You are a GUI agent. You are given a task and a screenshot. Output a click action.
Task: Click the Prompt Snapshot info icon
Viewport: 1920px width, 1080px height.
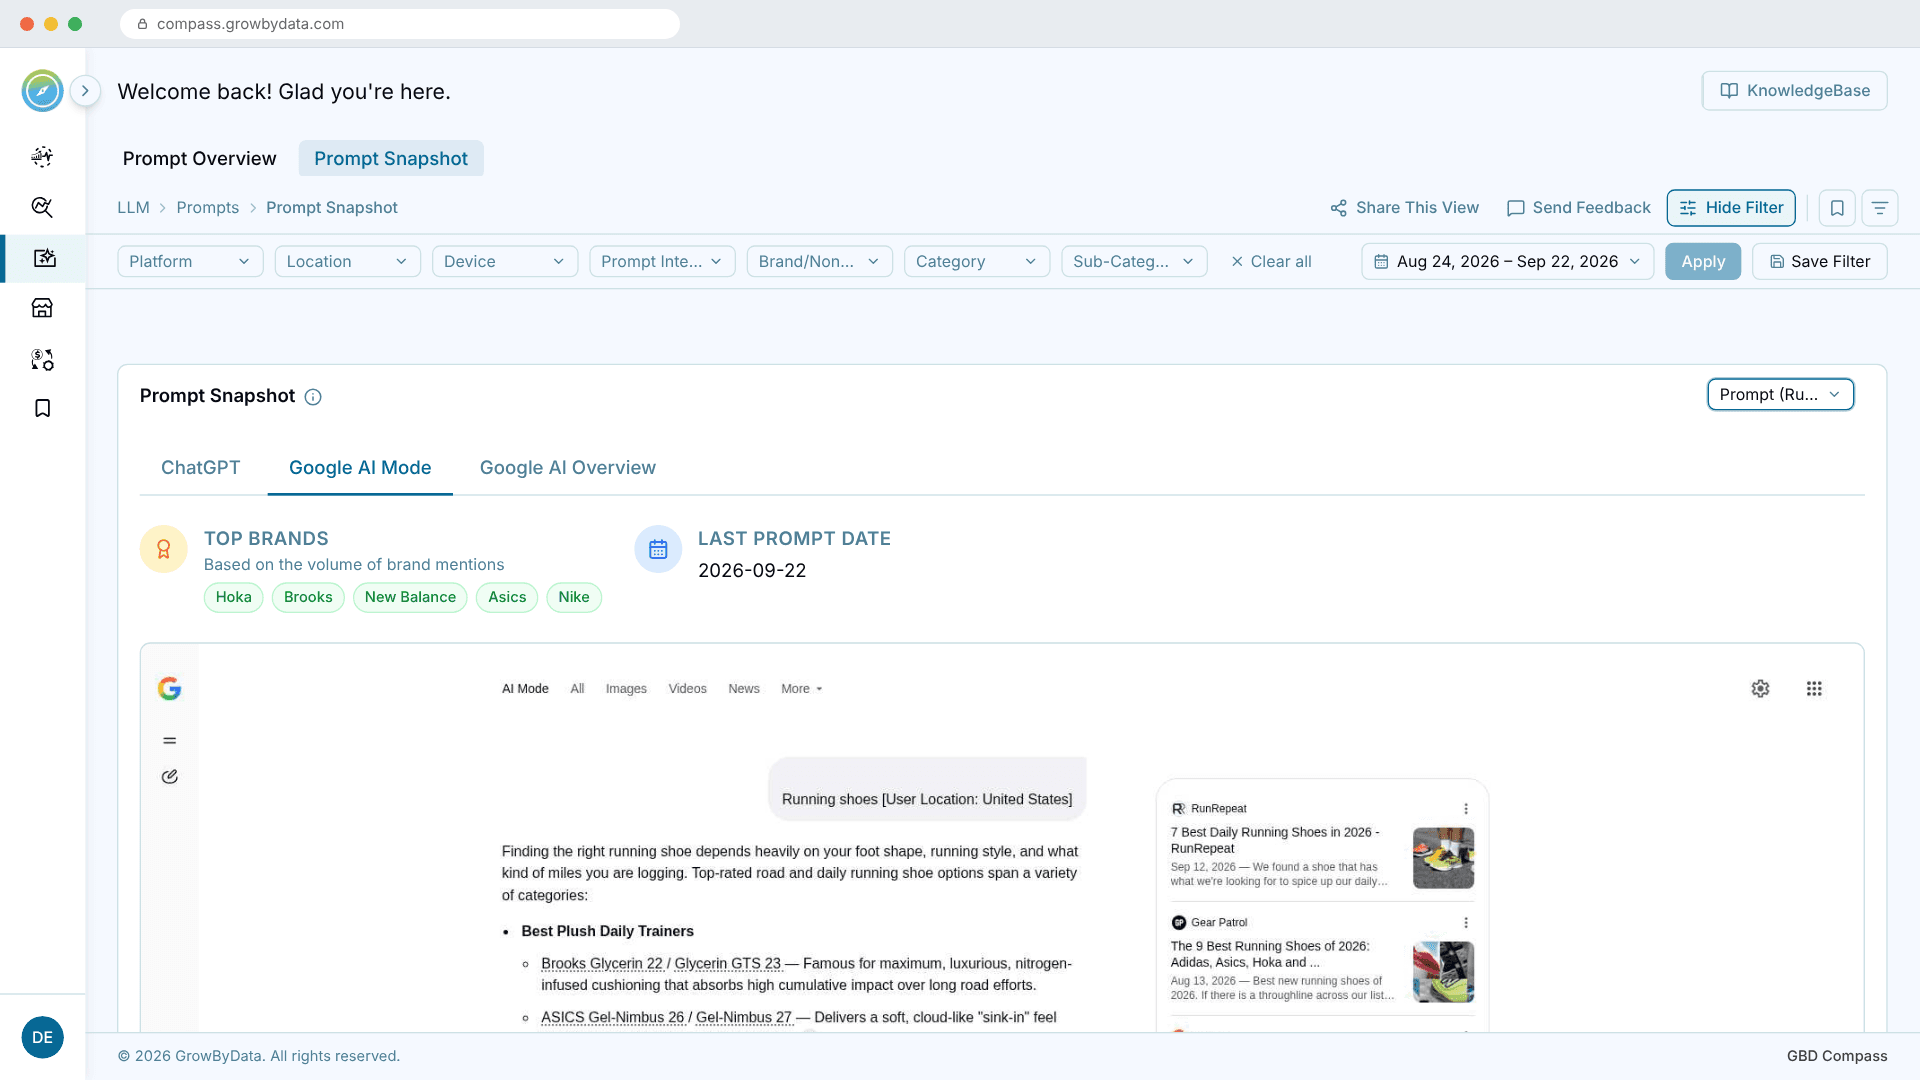313,397
